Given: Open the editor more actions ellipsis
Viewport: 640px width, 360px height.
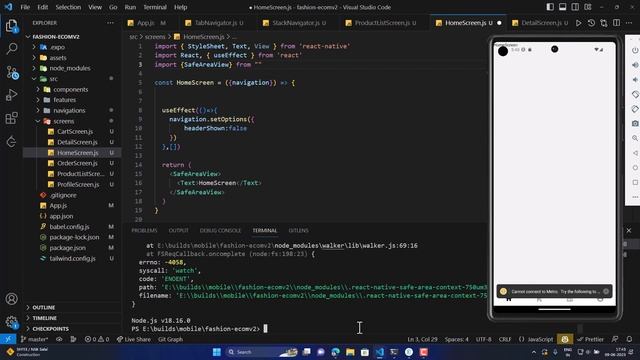Looking at the screenshot, I should point(629,23).
